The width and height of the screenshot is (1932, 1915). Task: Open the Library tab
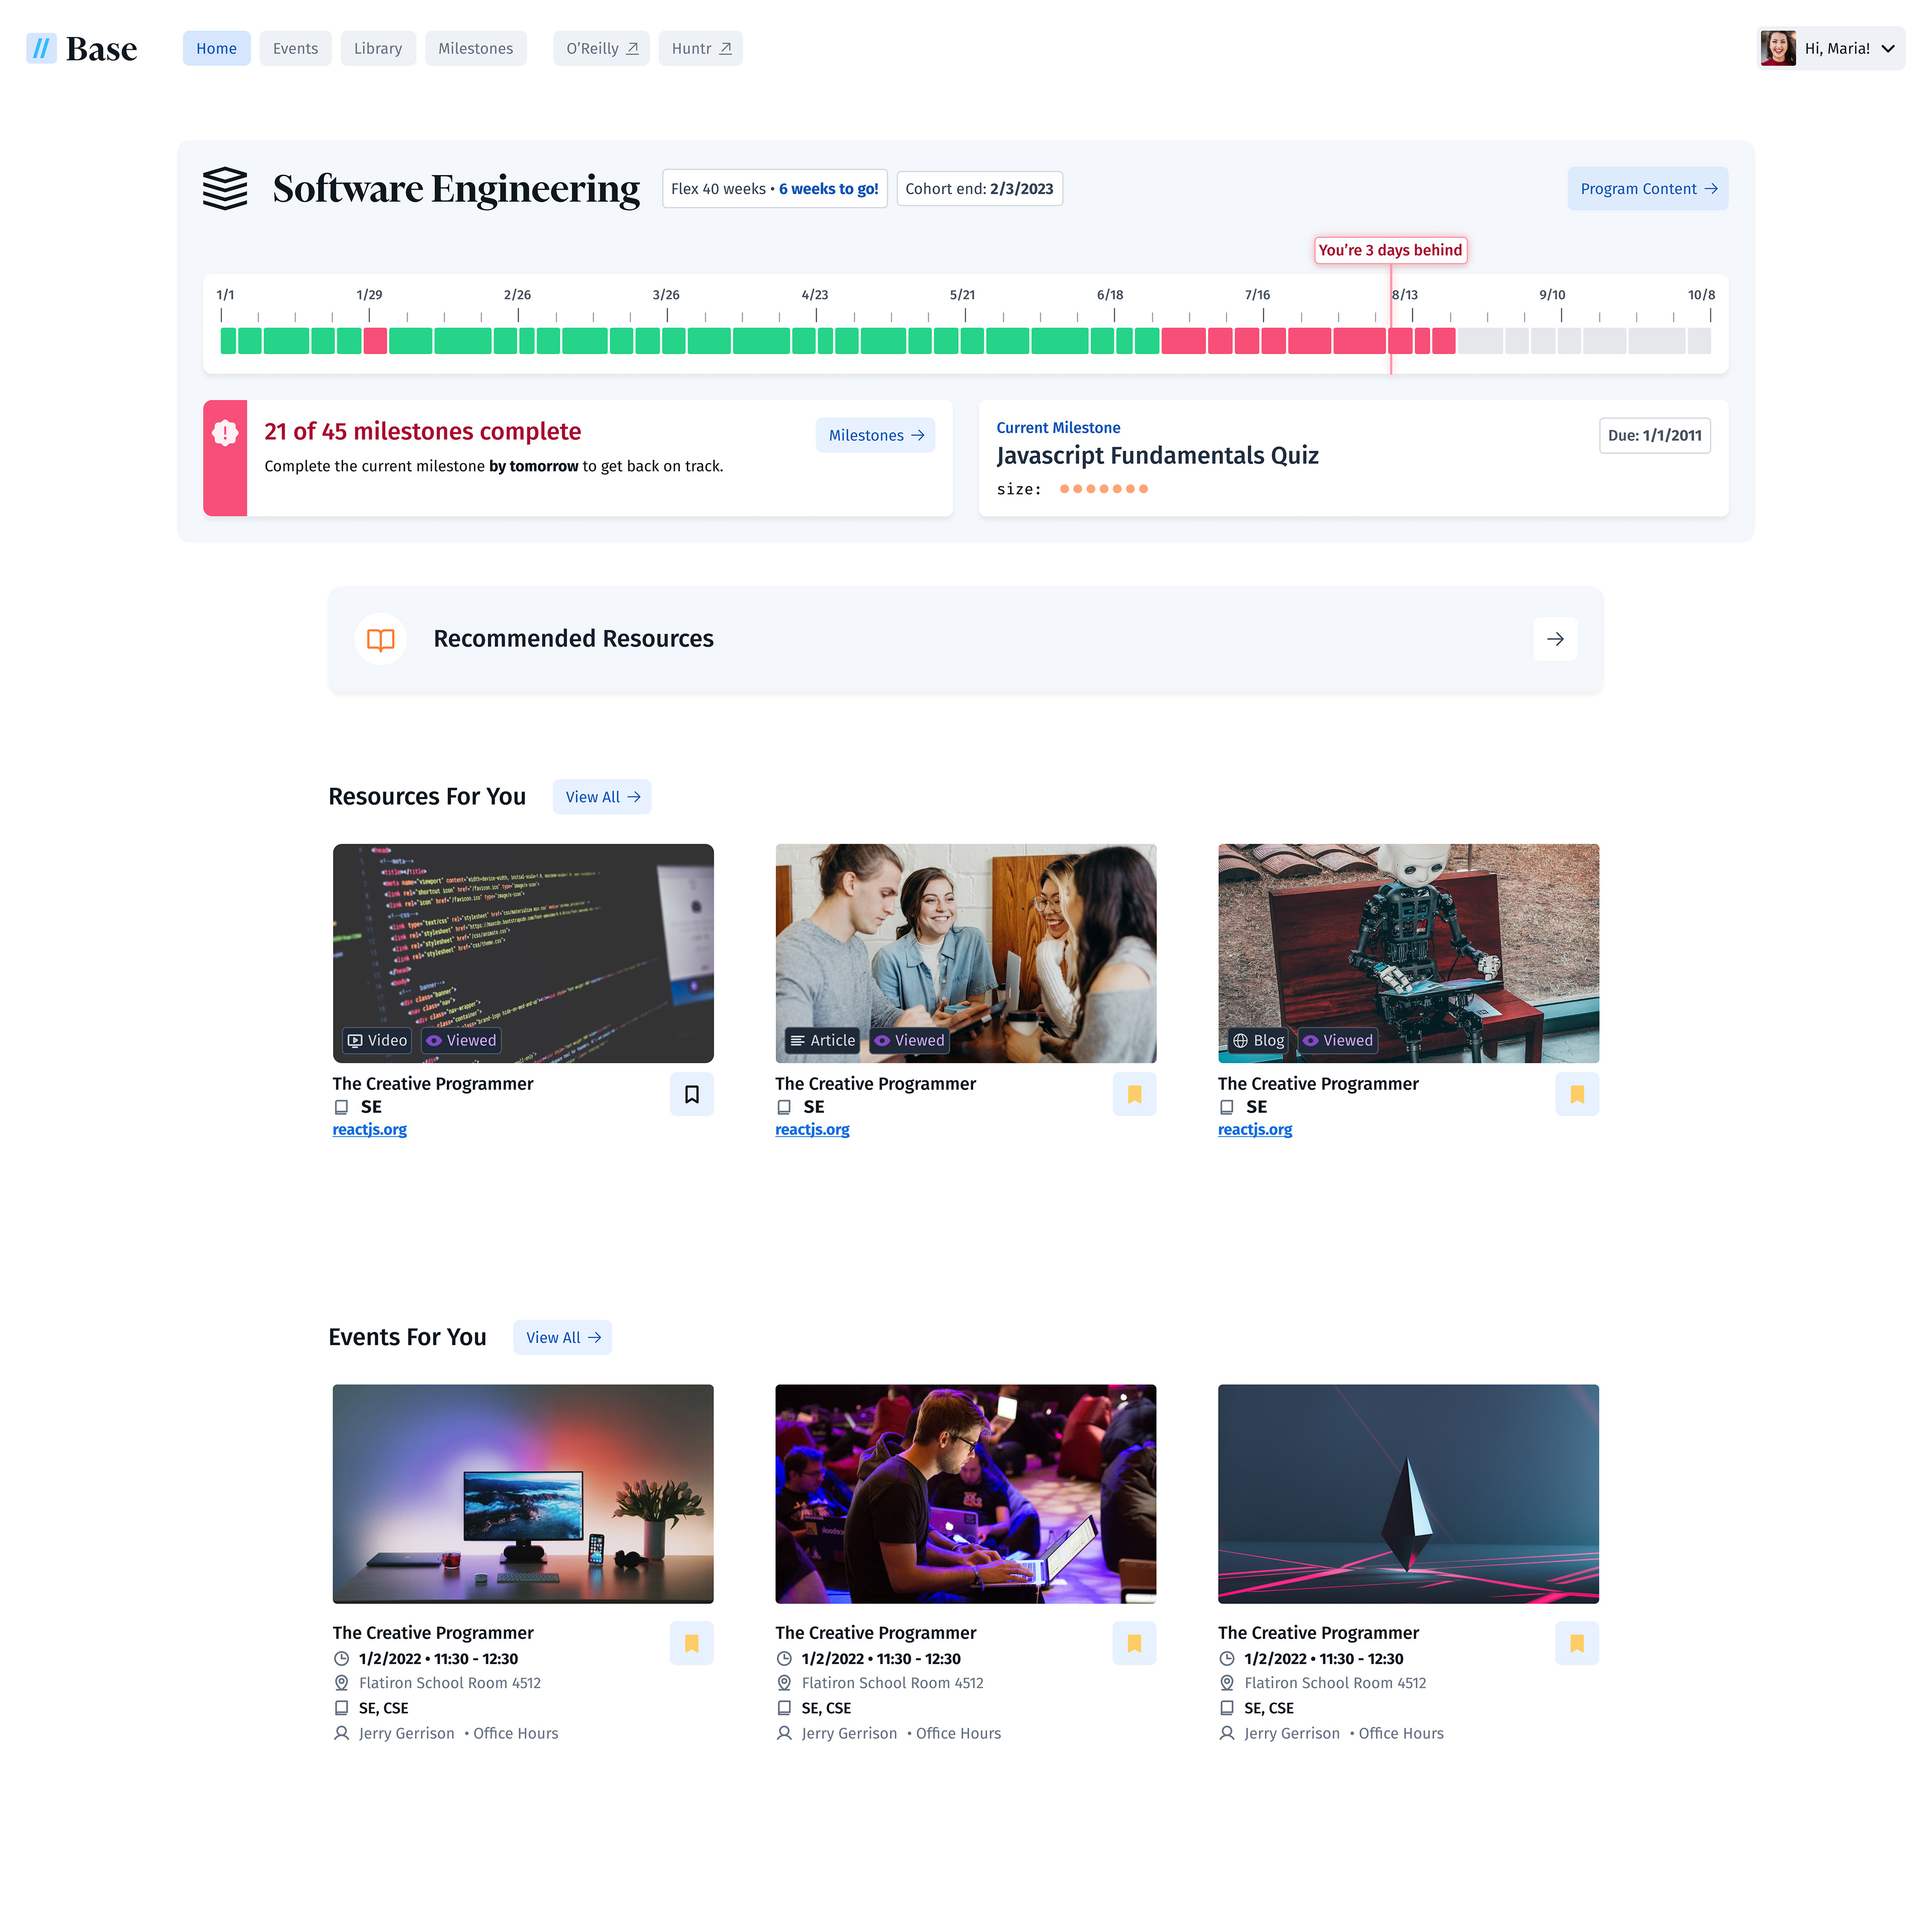[x=378, y=48]
